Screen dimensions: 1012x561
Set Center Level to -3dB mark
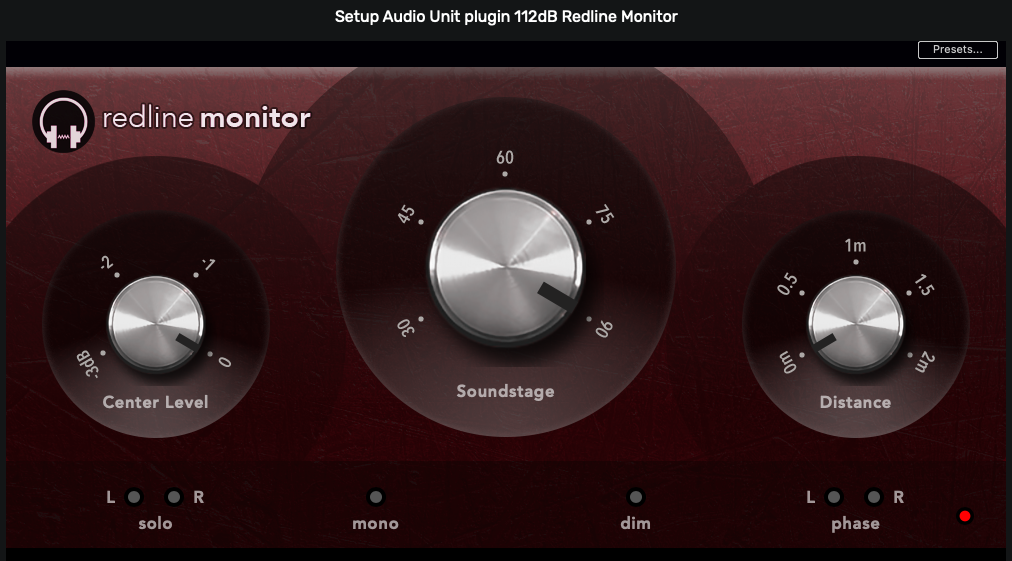pos(88,363)
